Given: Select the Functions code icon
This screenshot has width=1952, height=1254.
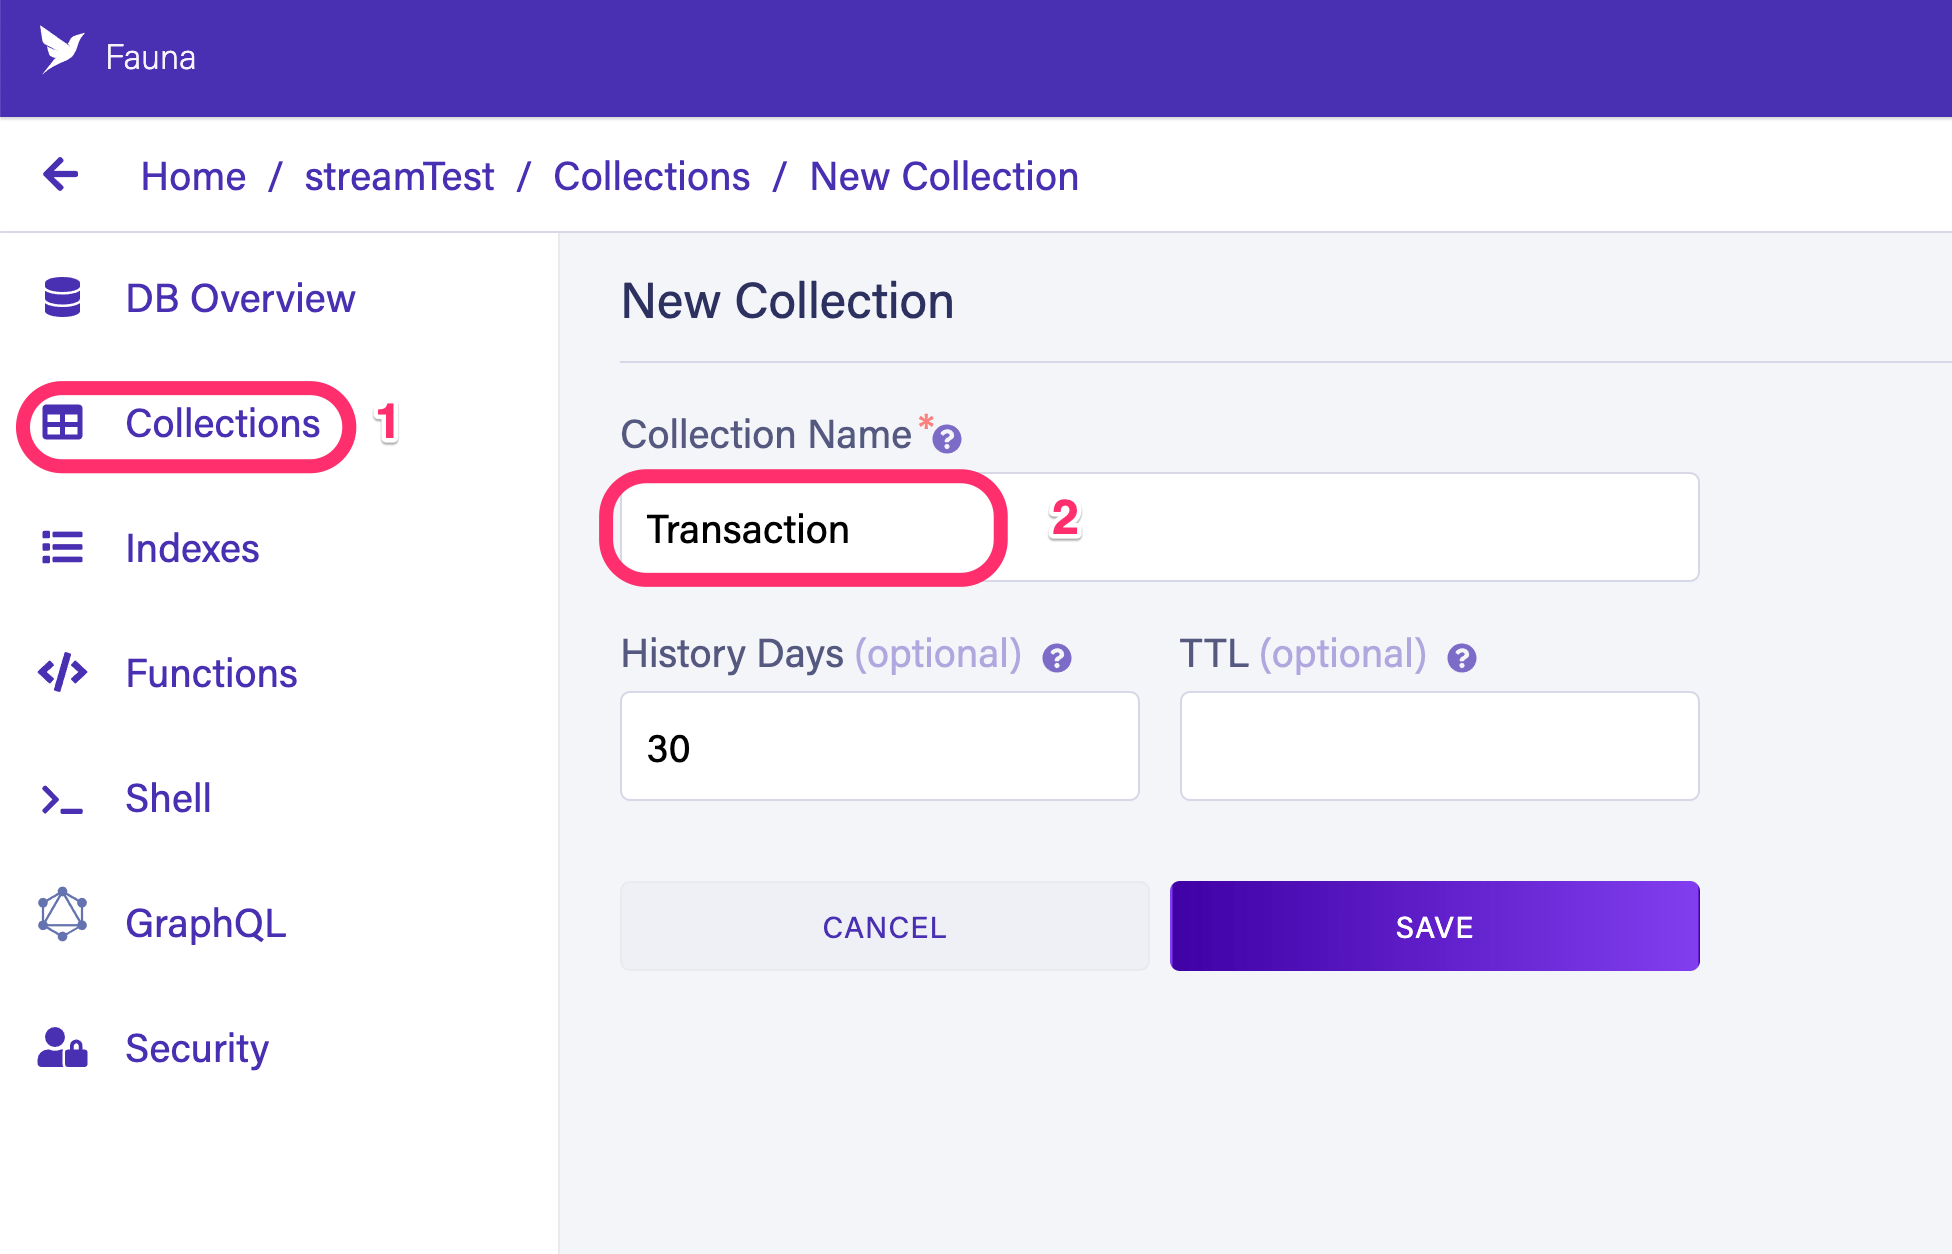Looking at the screenshot, I should [62, 673].
